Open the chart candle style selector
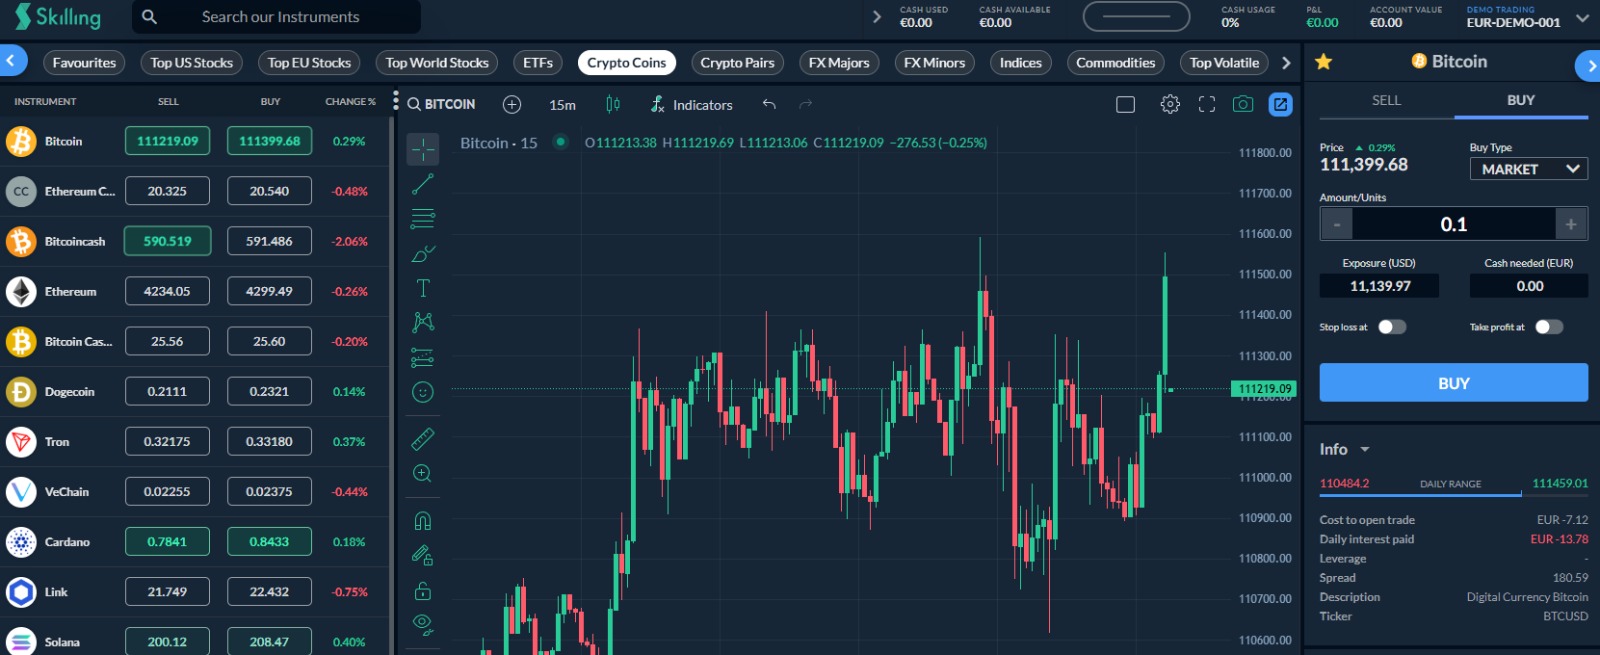Screen dimensions: 1600x655 [x=613, y=104]
